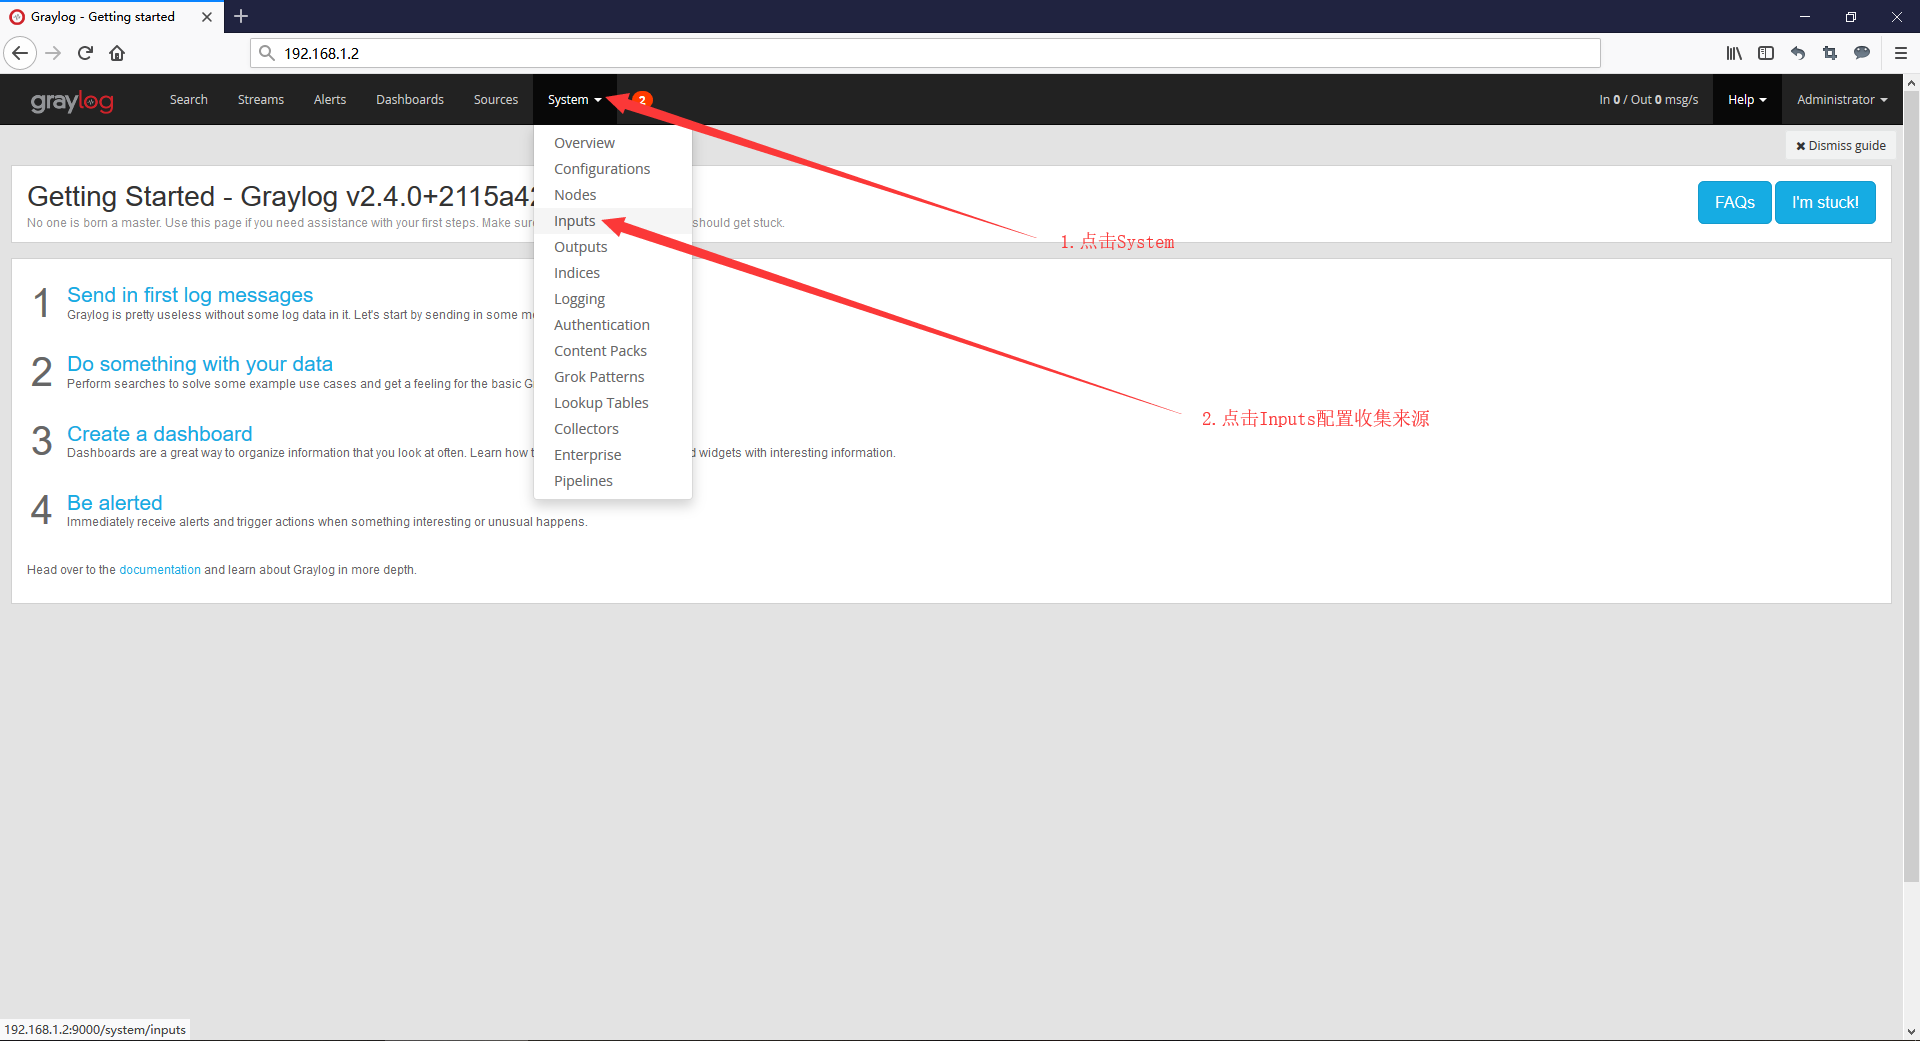This screenshot has height=1041, width=1920.
Task: Open Dashboards from the navbar
Action: pos(410,100)
